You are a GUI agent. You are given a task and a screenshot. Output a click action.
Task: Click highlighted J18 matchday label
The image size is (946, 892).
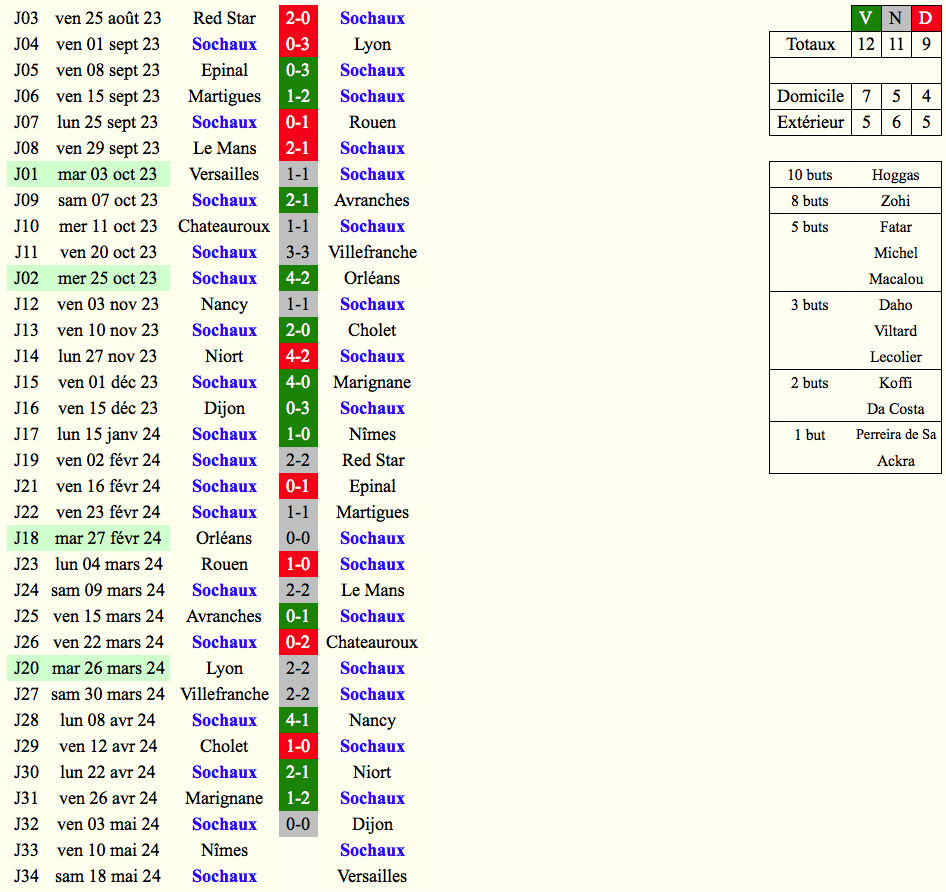click(x=26, y=538)
